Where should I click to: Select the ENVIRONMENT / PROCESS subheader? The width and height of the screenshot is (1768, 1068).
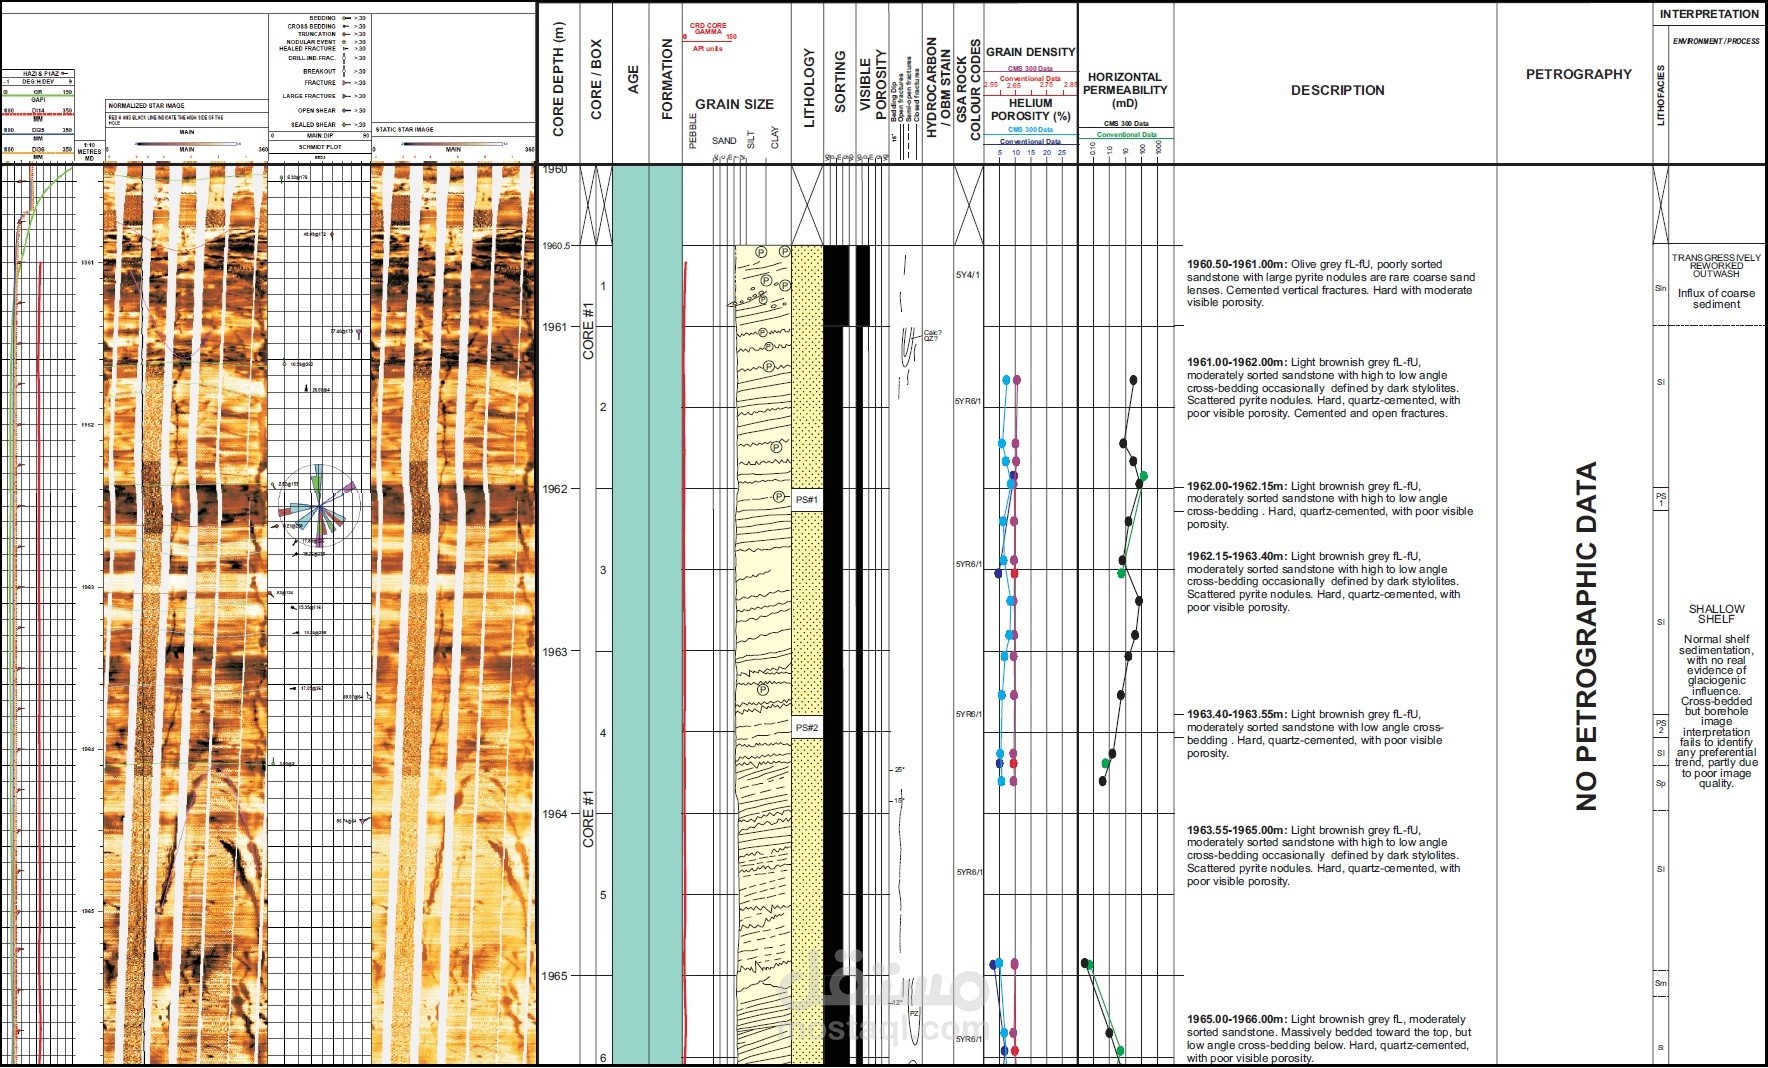coord(1716,41)
